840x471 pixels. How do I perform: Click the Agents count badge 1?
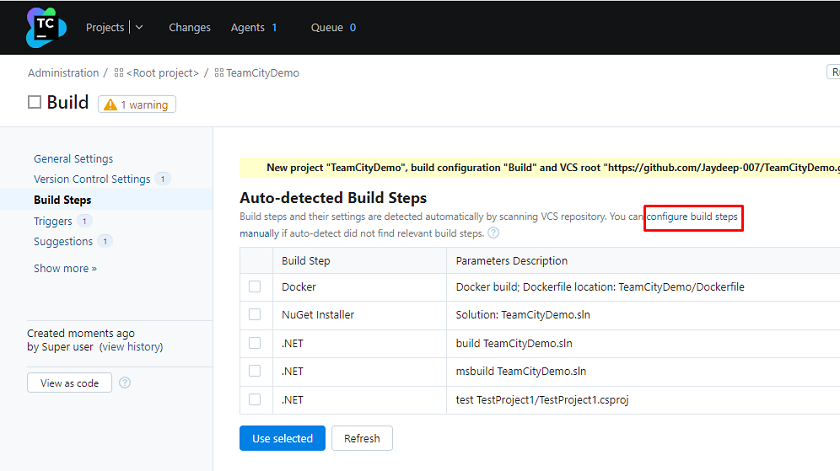(274, 27)
